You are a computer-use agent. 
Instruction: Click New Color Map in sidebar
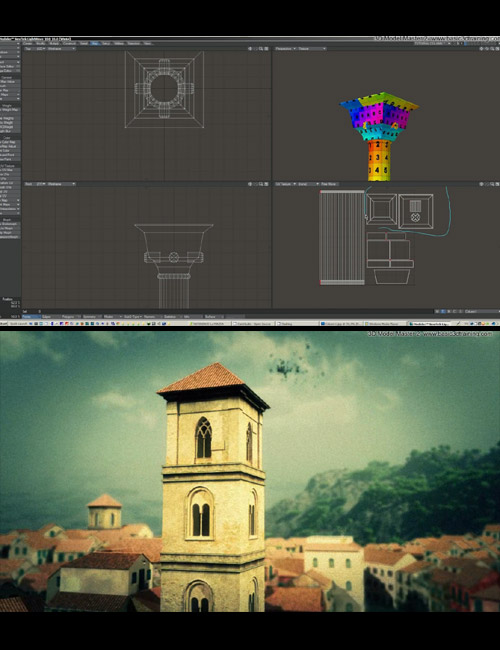pos(10,142)
